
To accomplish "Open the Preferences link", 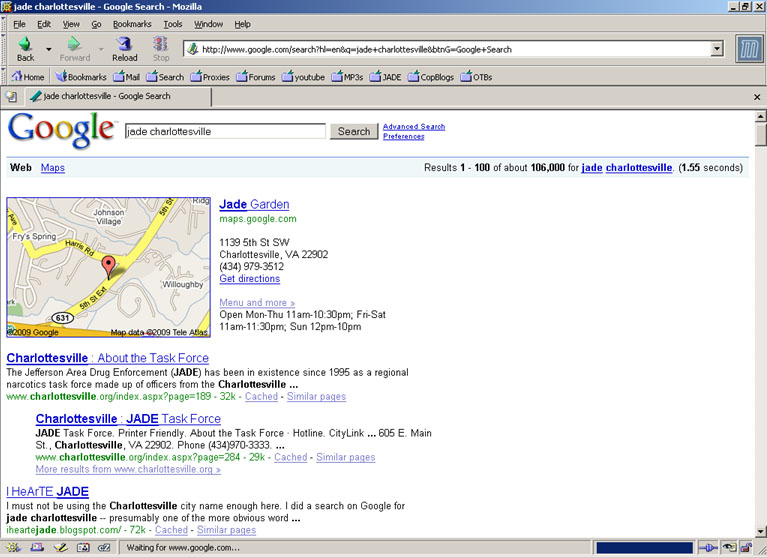I will click(404, 136).
